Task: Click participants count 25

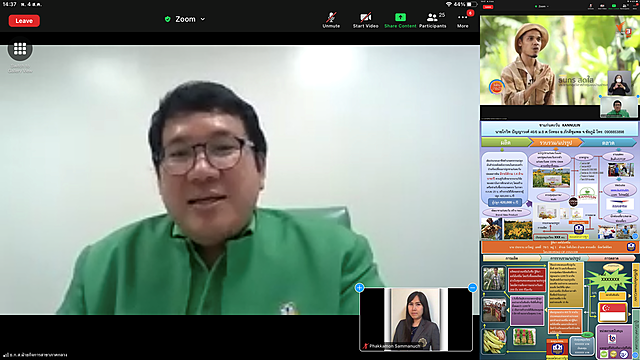Action: tap(442, 15)
